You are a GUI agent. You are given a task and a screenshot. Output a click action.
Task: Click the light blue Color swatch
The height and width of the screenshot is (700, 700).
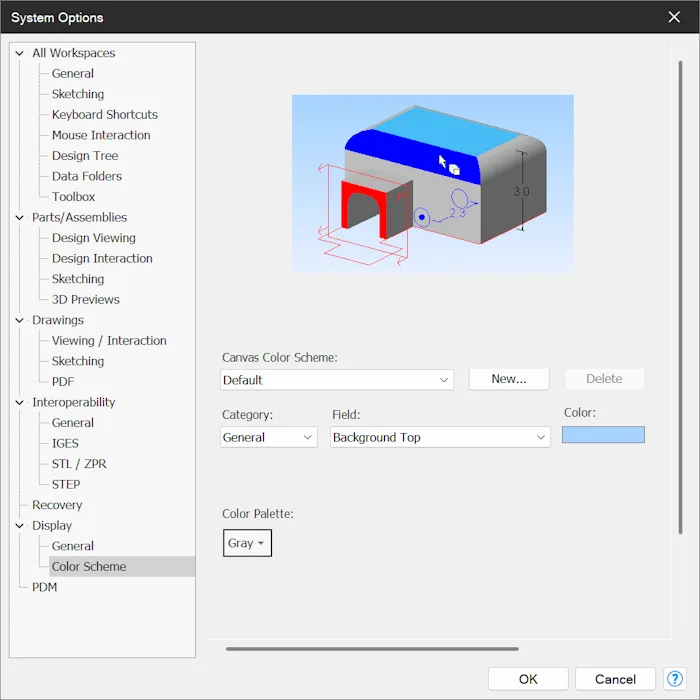(x=603, y=434)
